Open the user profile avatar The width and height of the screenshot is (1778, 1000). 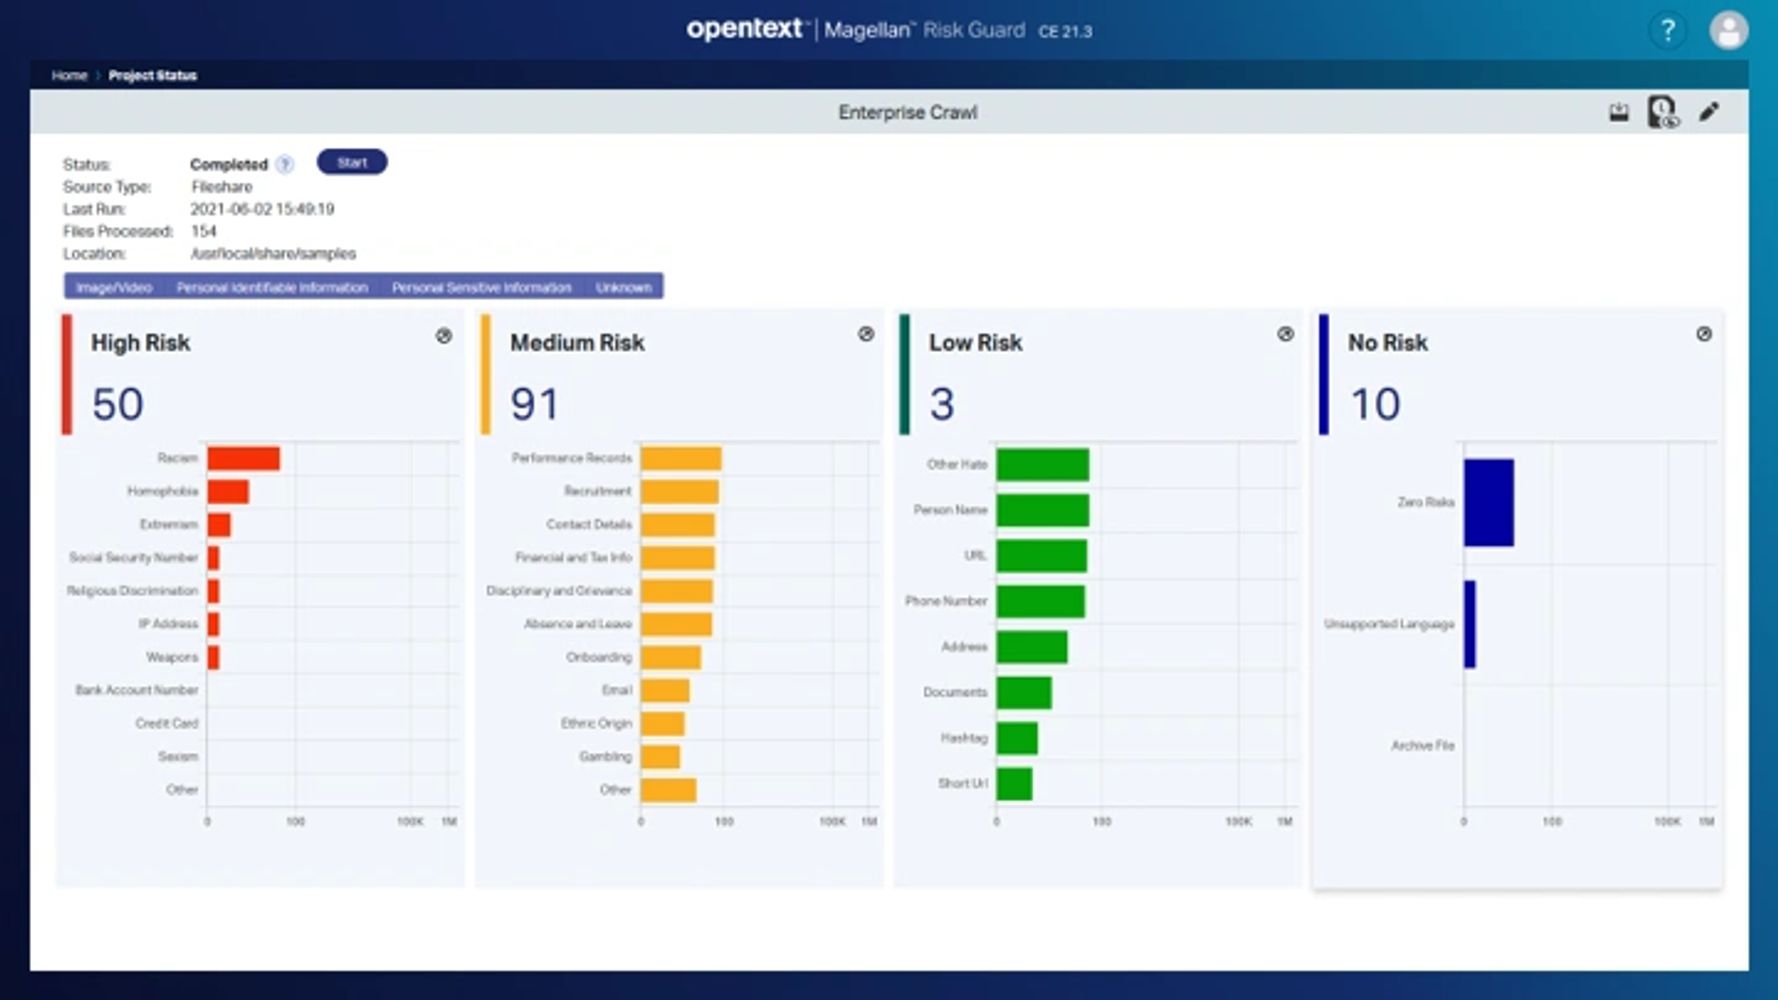[x=1728, y=31]
